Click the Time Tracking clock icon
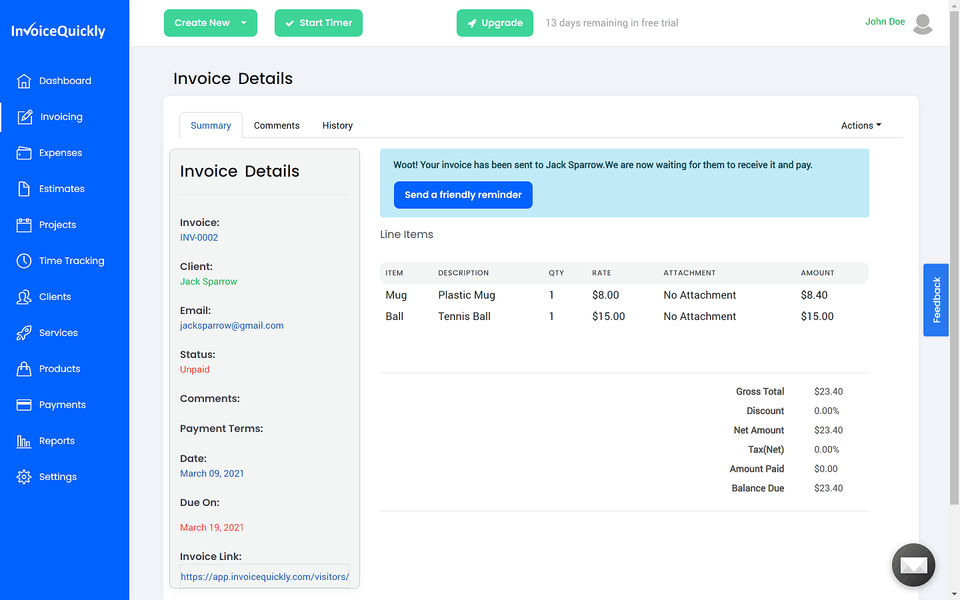 (x=24, y=261)
